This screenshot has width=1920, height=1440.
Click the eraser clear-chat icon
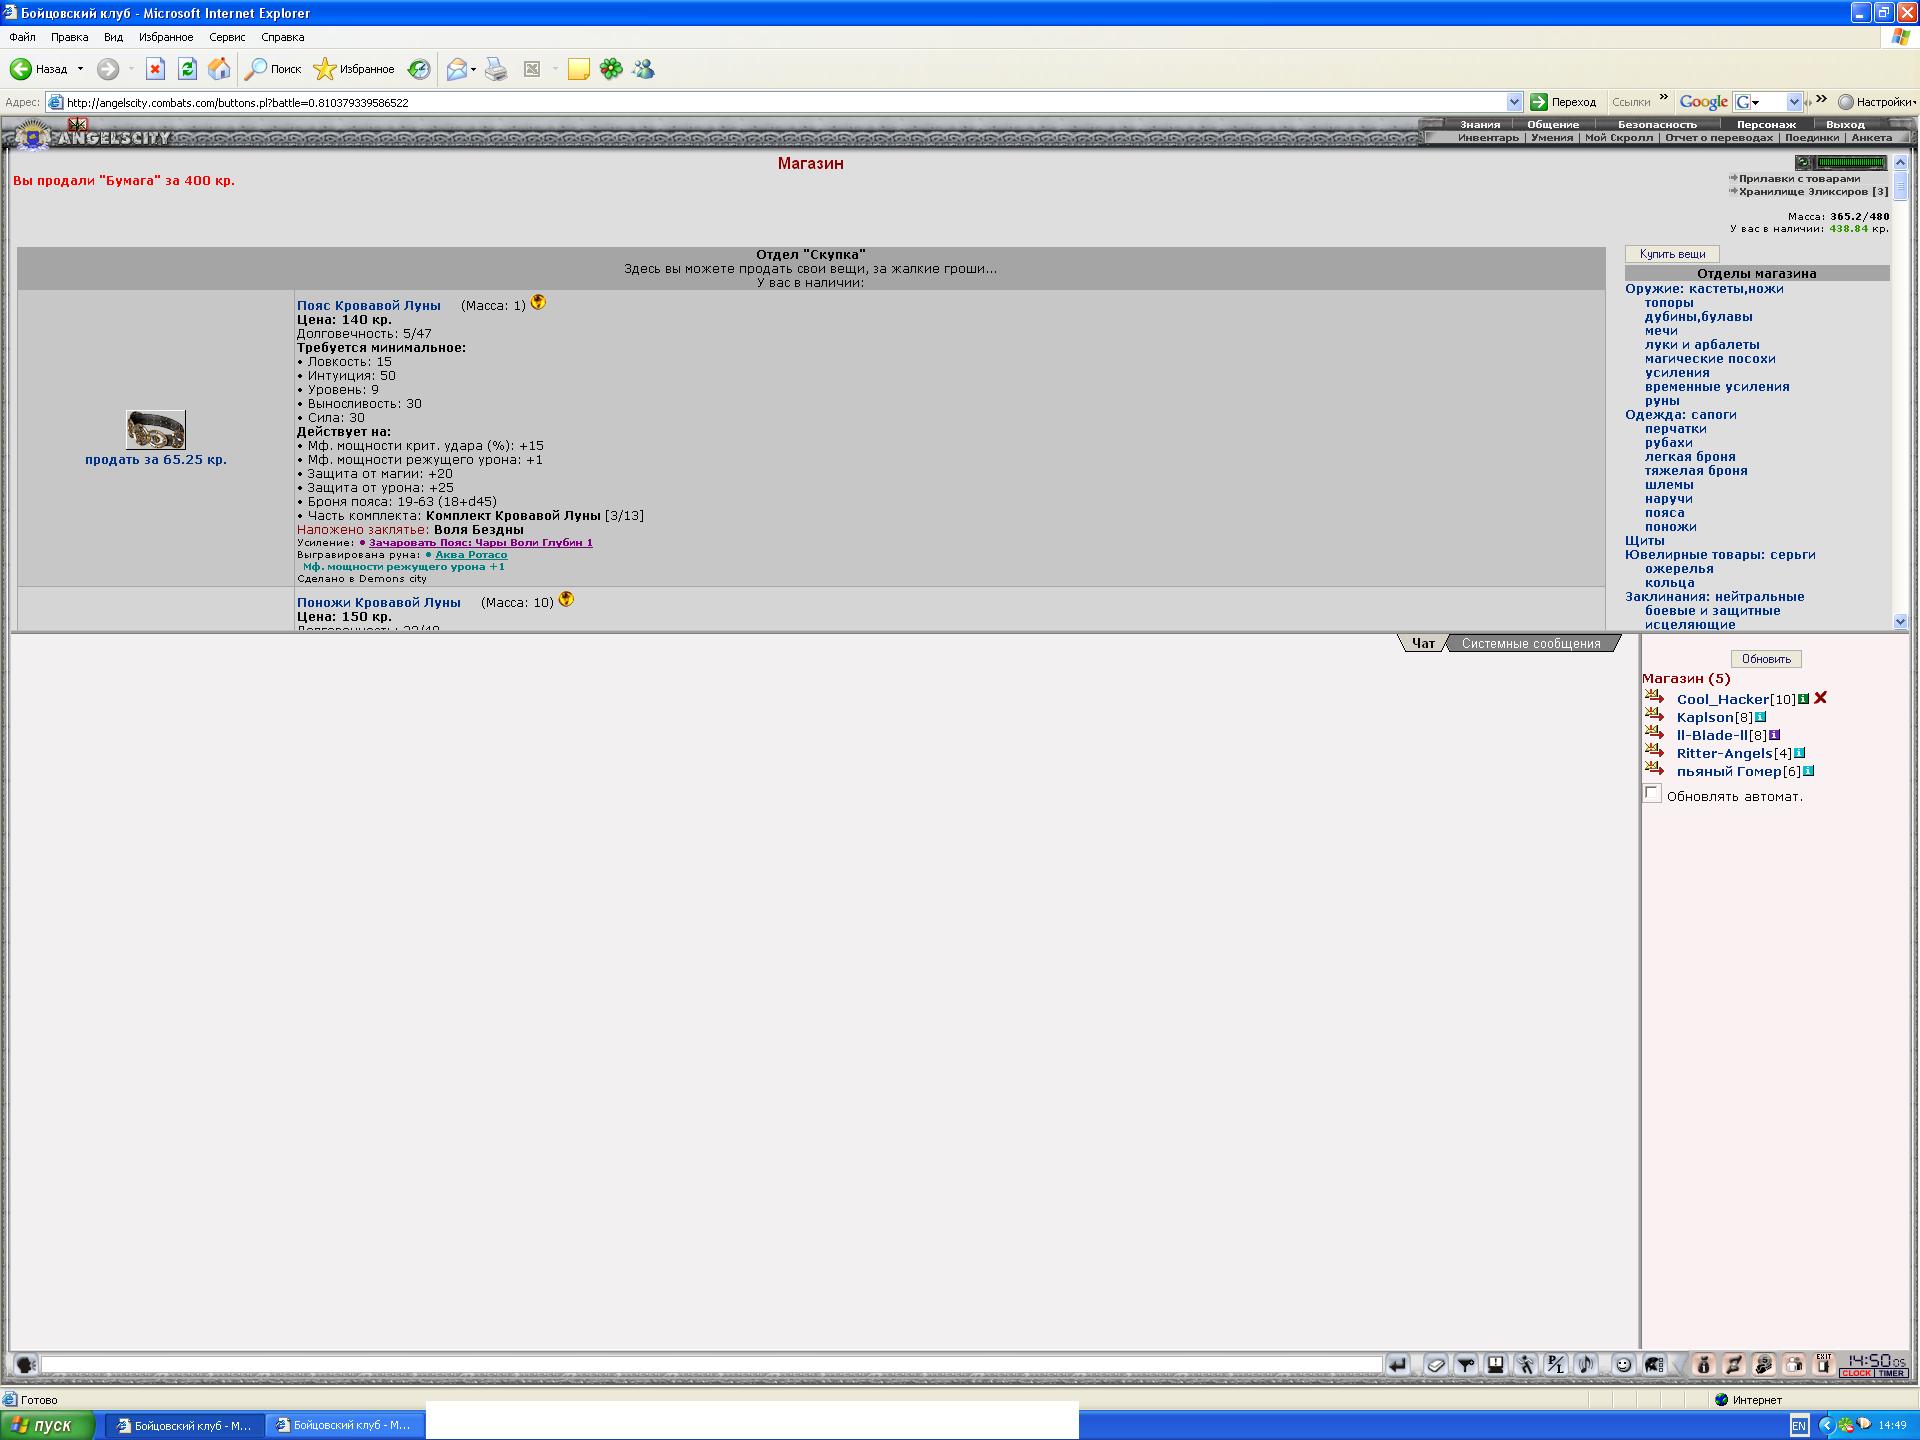[1436, 1364]
